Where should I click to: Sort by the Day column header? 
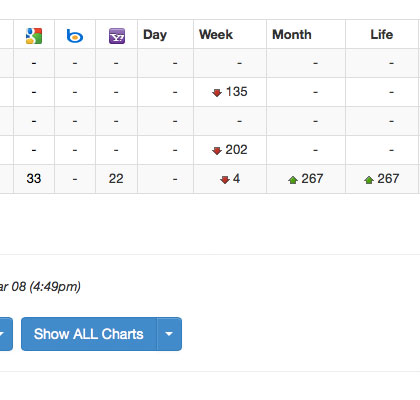[x=155, y=35]
